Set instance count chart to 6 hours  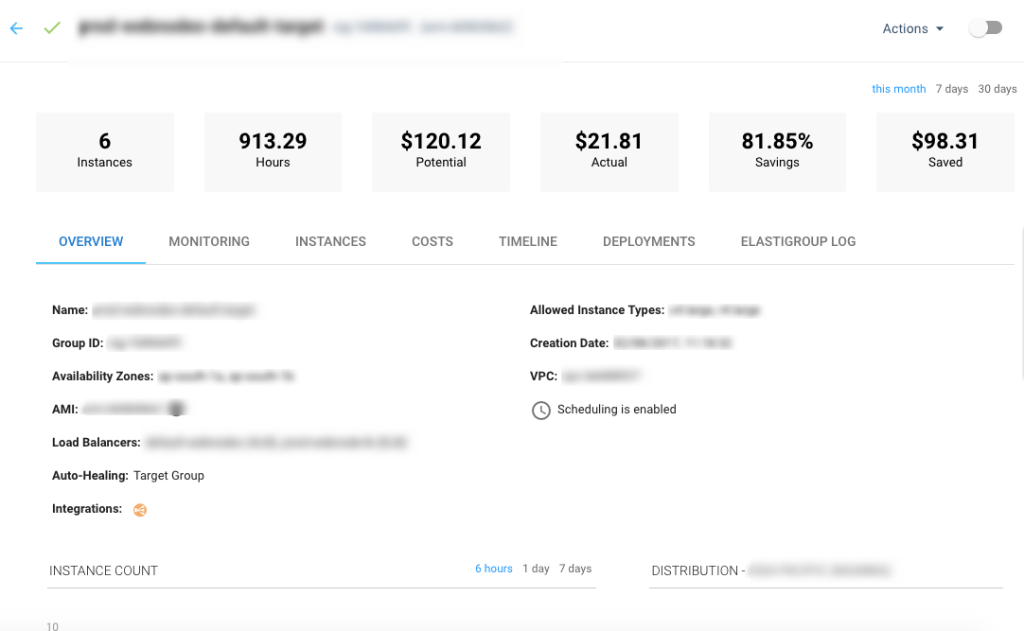tap(494, 569)
